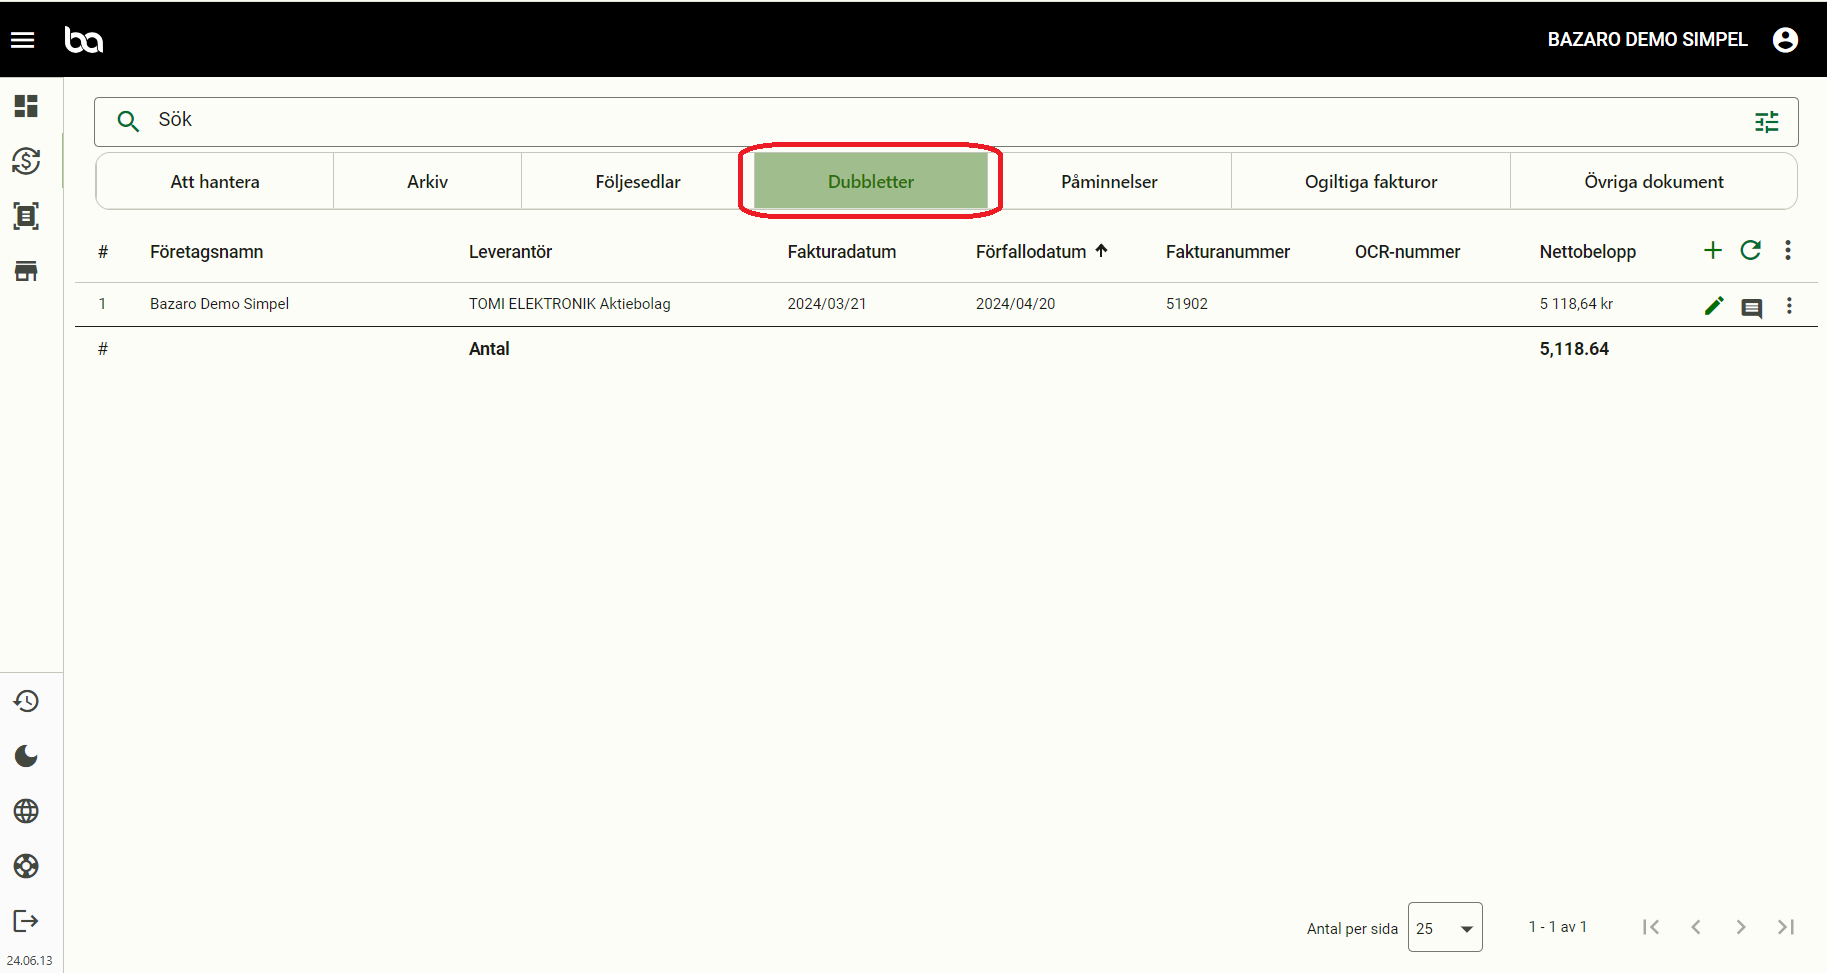Image resolution: width=1827 pixels, height=973 pixels.
Task: Click the version number 24.06.13
Action: pos(30,961)
